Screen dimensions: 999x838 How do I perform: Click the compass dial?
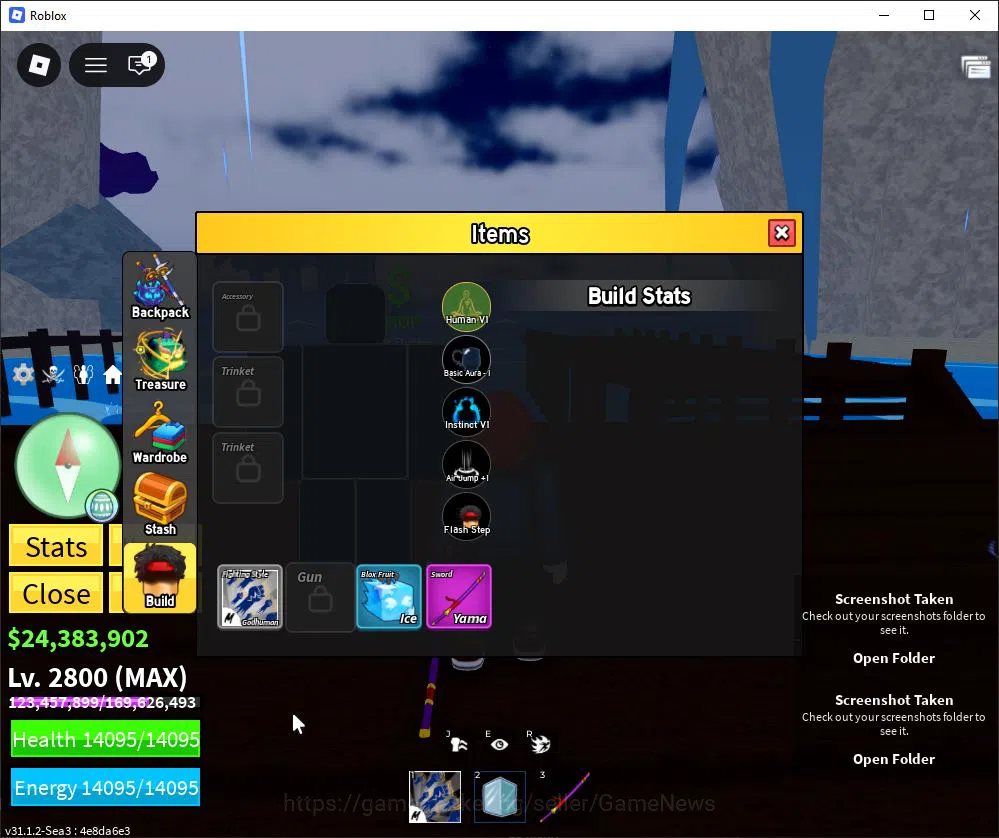tap(68, 465)
